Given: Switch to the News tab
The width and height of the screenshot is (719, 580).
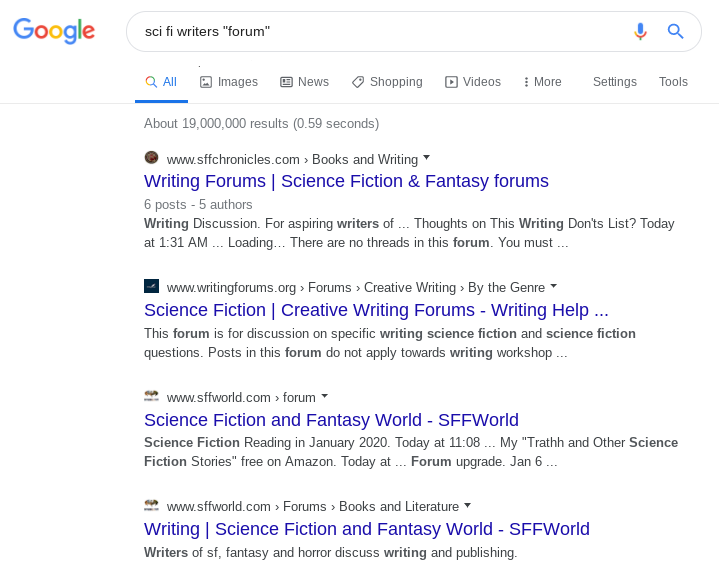Looking at the screenshot, I should pyautogui.click(x=304, y=82).
